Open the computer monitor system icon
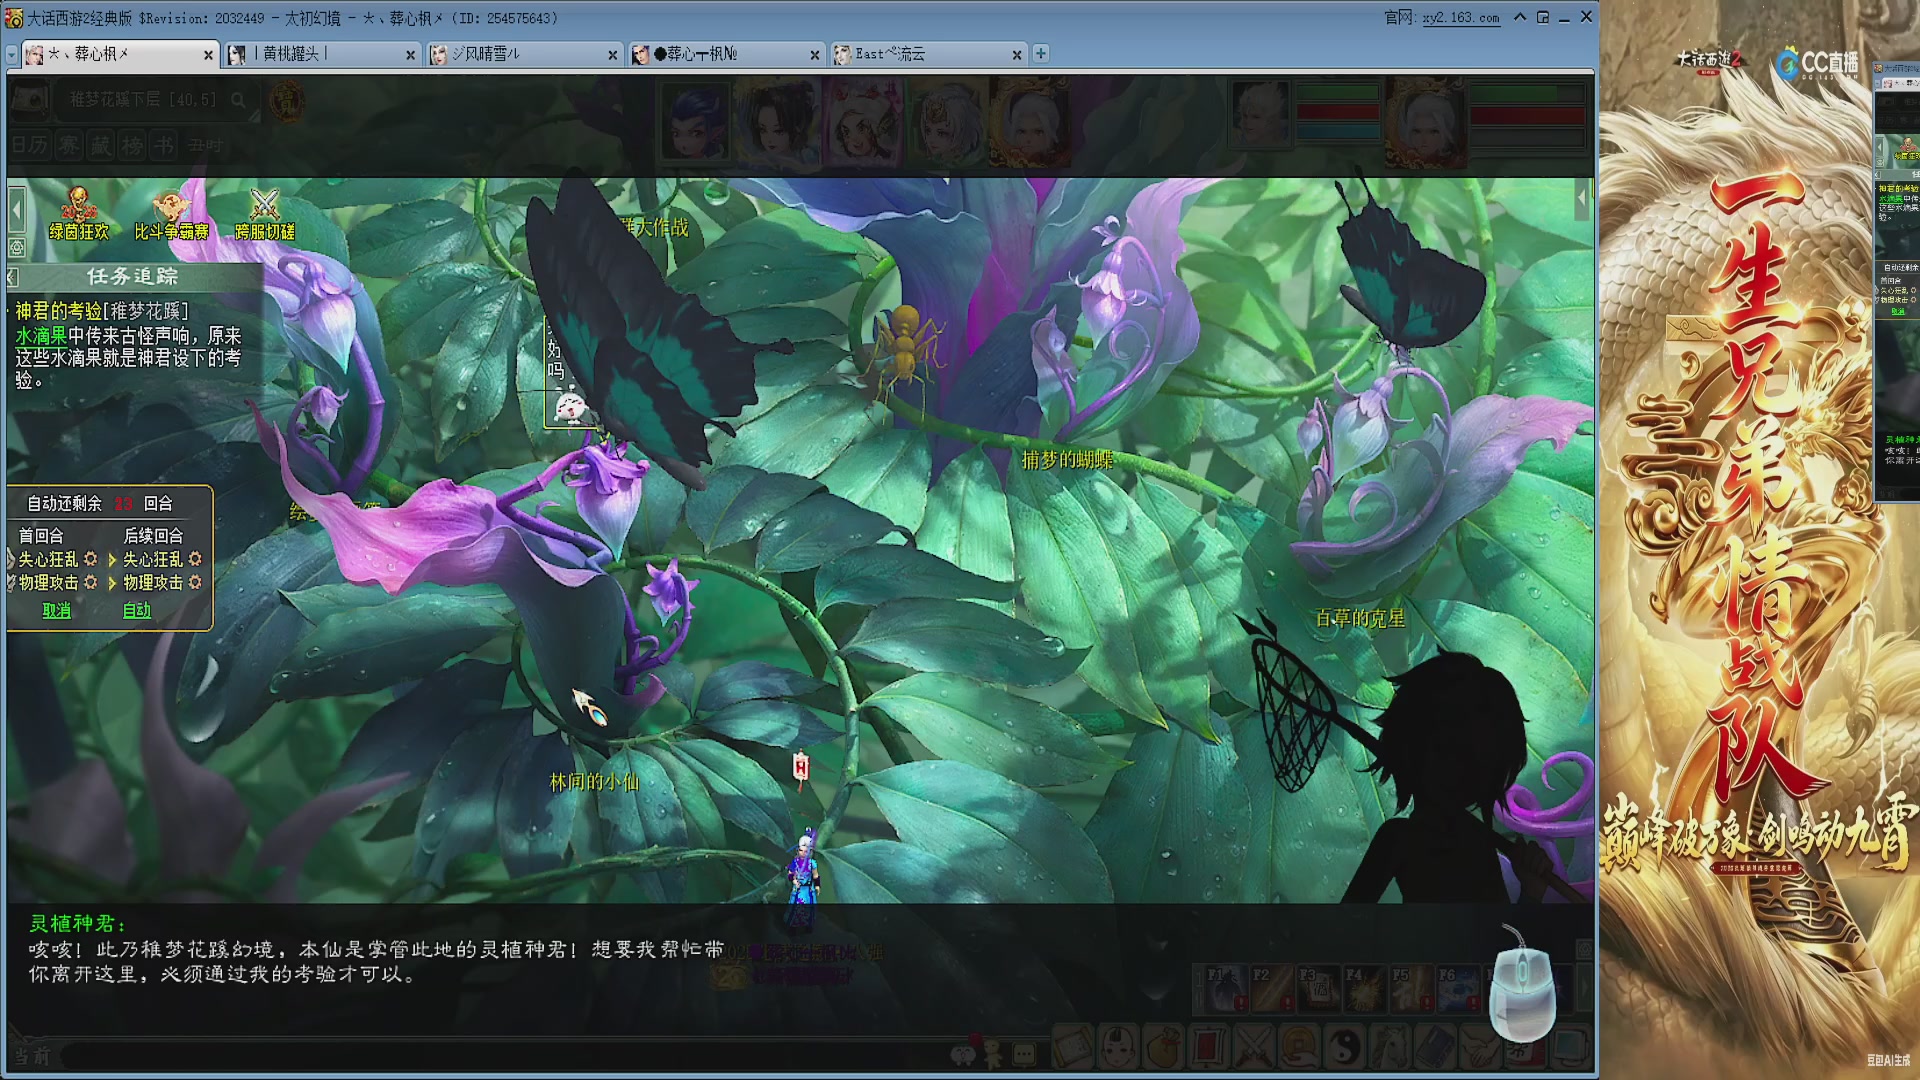 [x=1572, y=1048]
